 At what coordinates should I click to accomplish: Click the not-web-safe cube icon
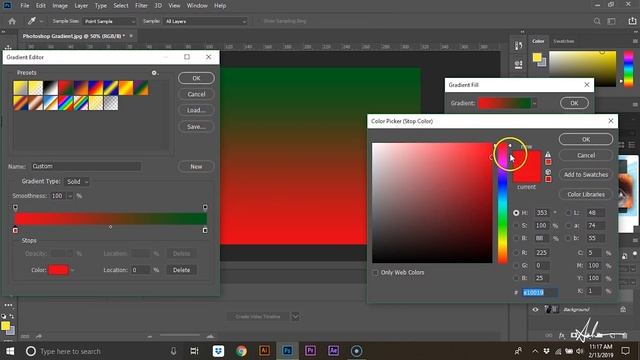point(548,172)
